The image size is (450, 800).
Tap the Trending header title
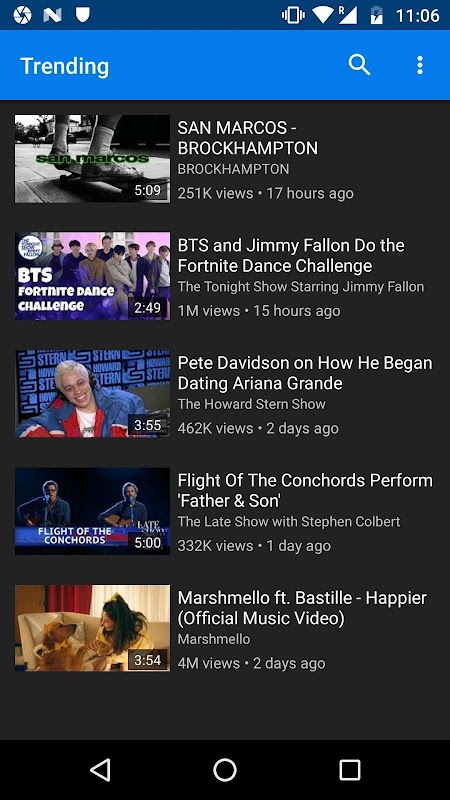click(x=64, y=66)
